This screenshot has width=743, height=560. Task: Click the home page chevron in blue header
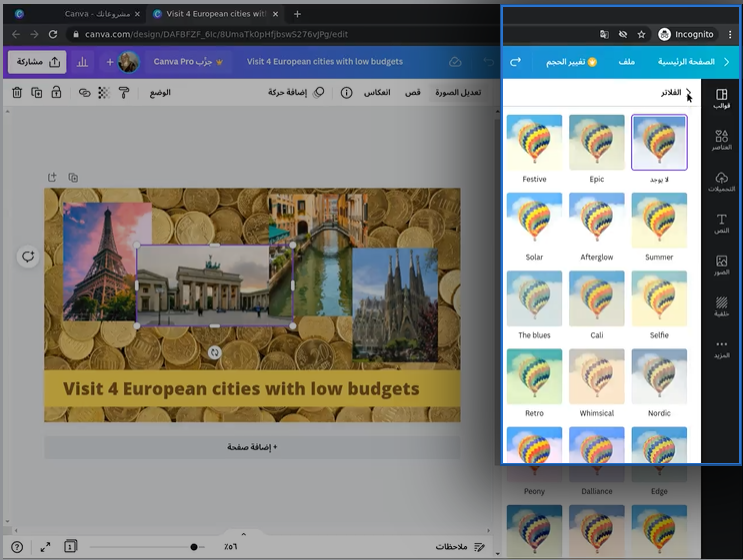(726, 62)
